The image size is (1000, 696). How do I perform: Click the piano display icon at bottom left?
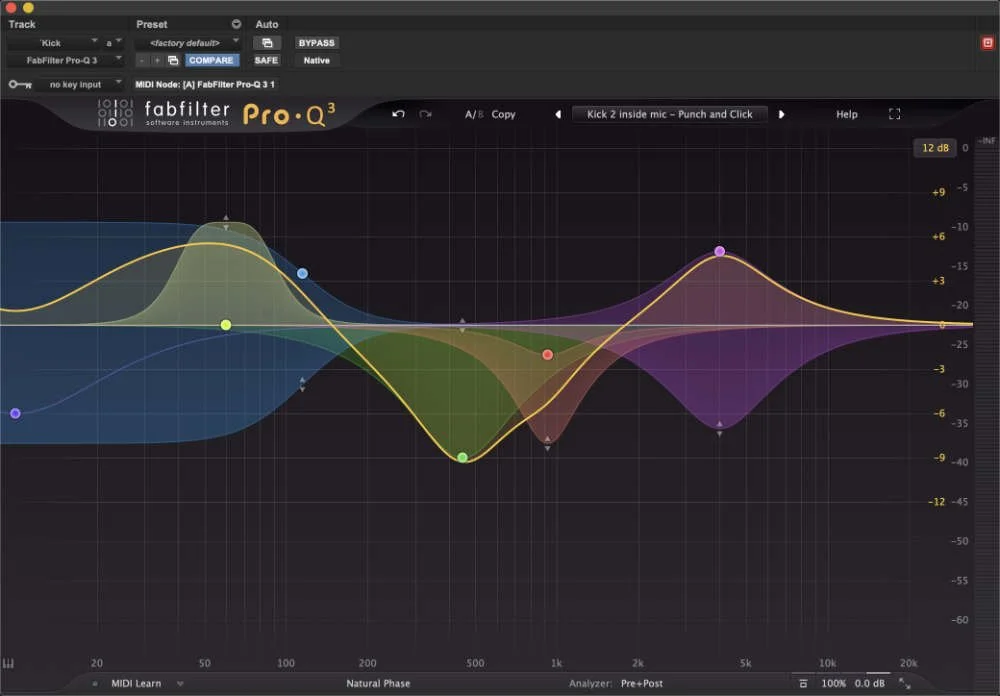pyautogui.click(x=8, y=663)
